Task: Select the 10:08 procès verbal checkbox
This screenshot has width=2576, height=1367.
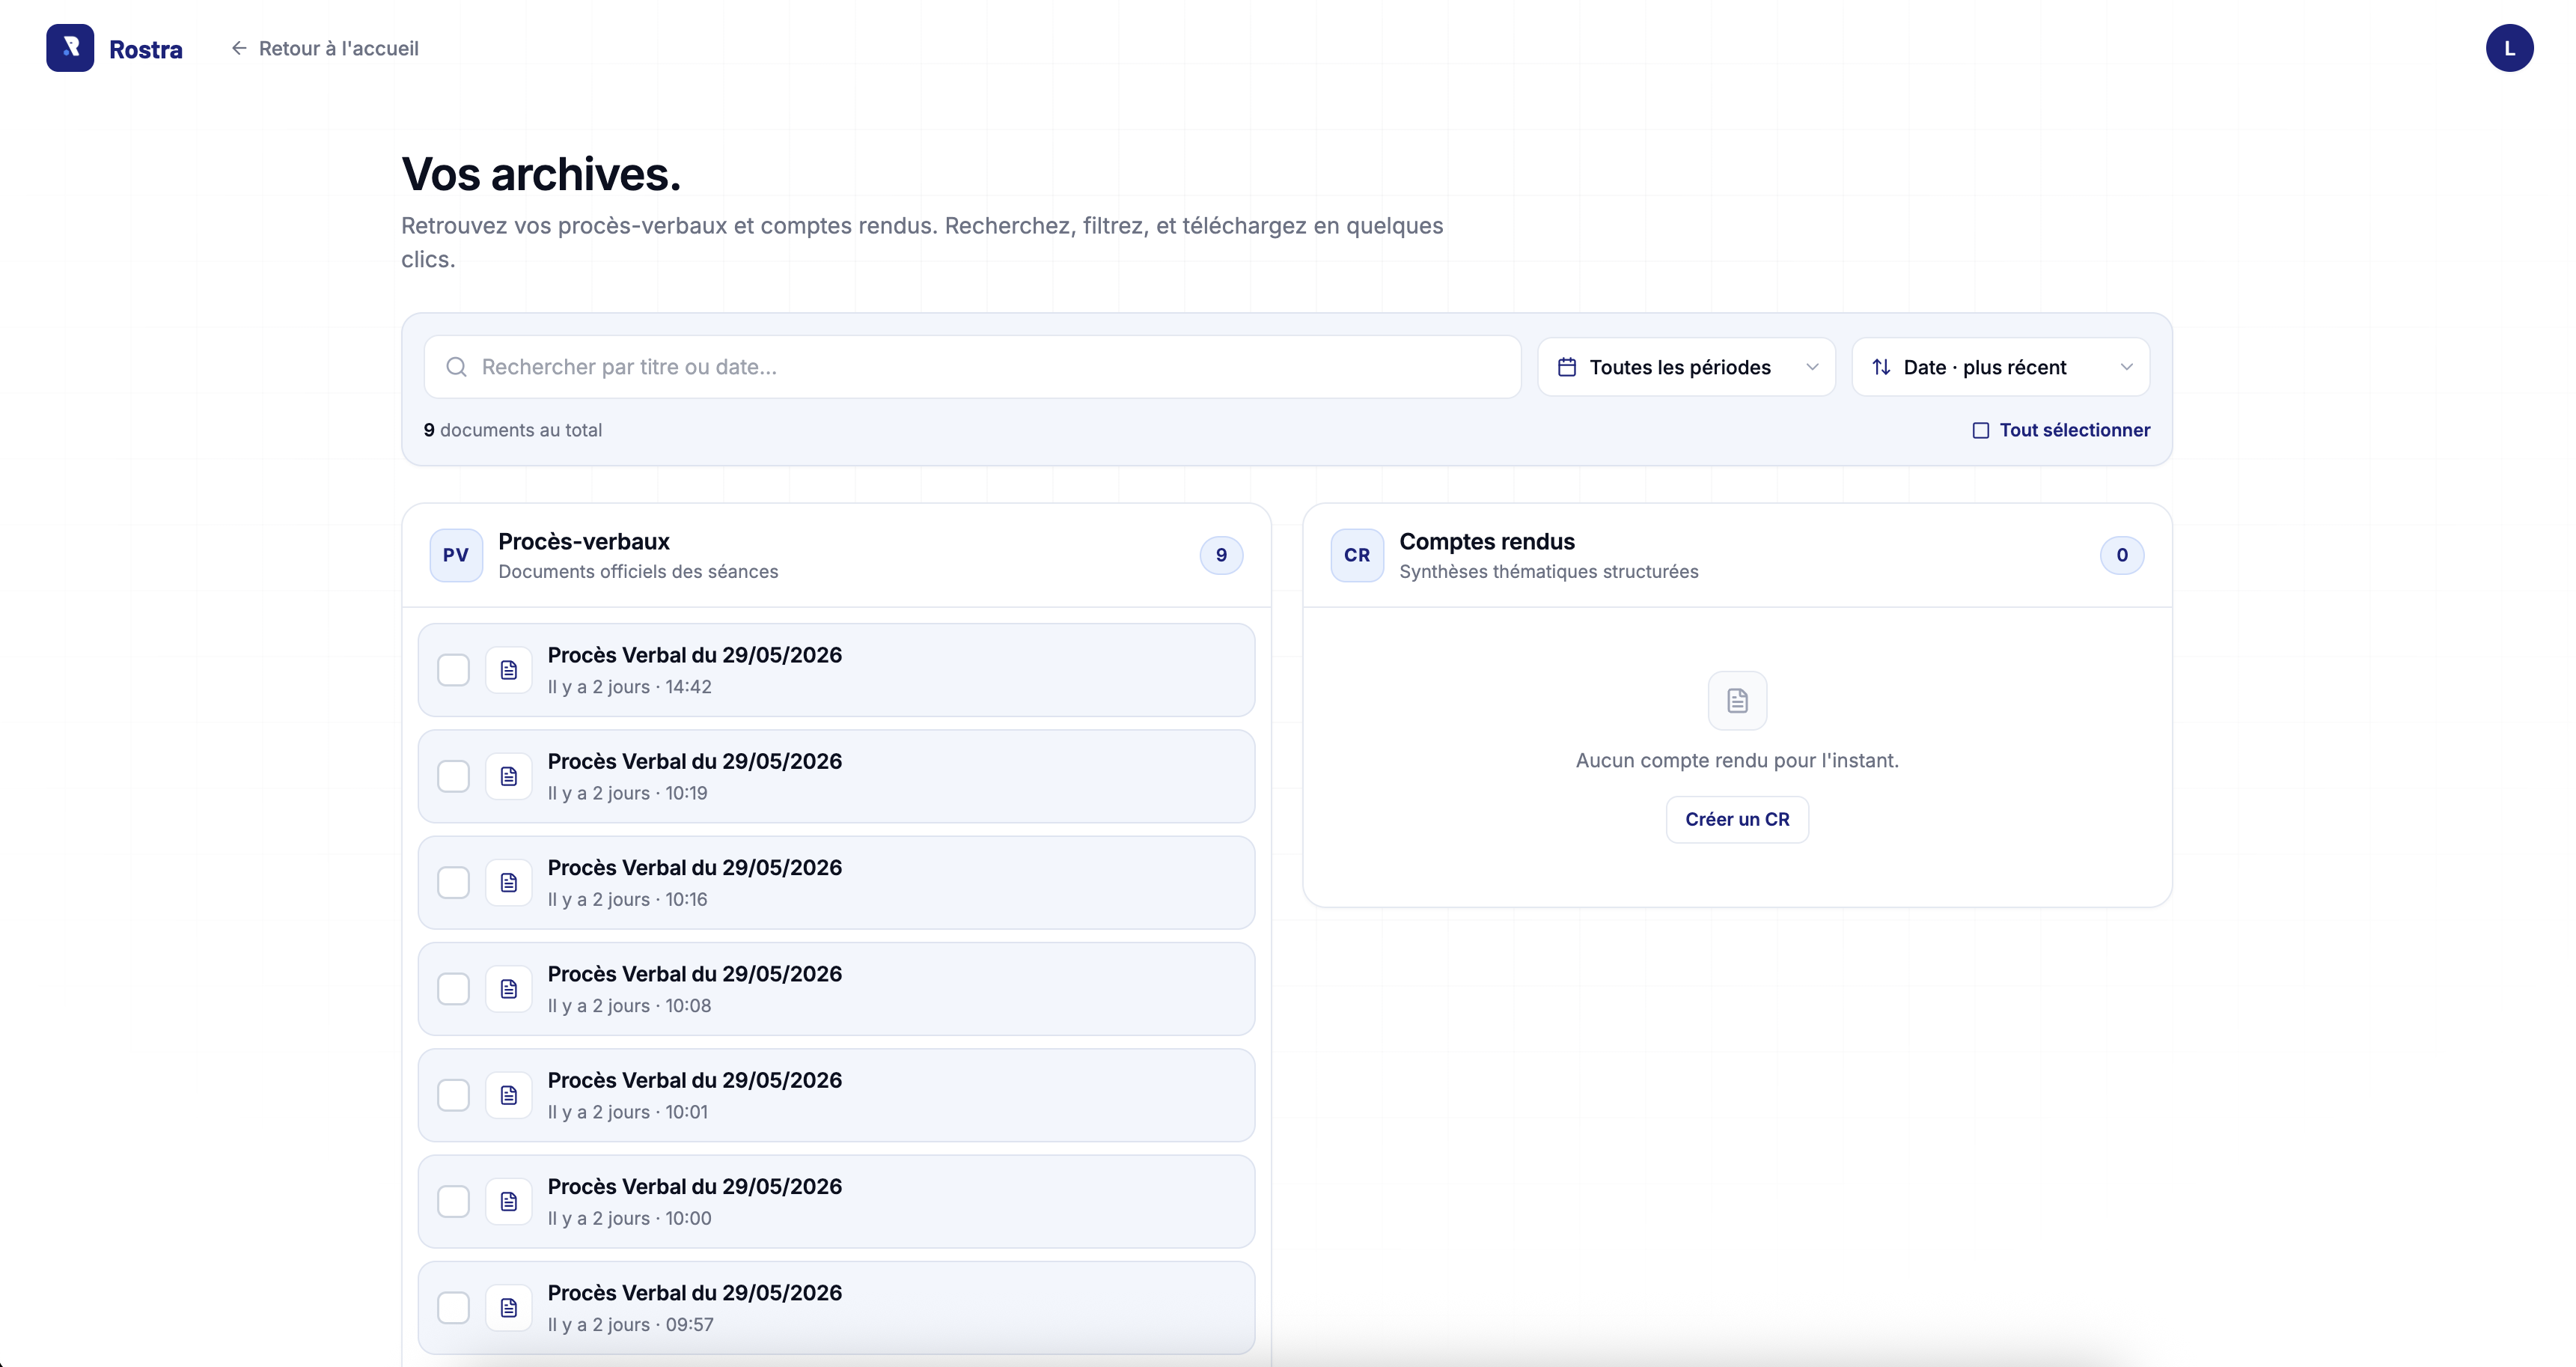Action: (x=454, y=989)
